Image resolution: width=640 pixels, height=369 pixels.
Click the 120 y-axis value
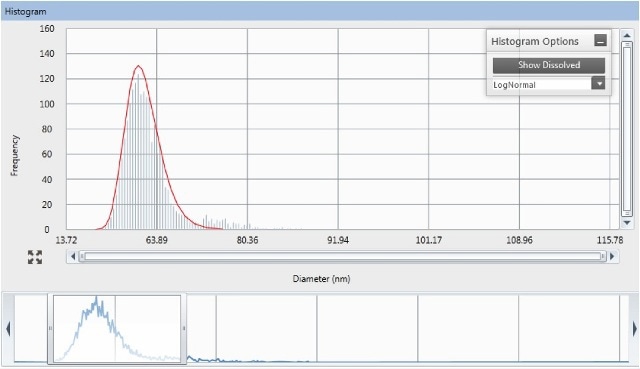(x=47, y=79)
